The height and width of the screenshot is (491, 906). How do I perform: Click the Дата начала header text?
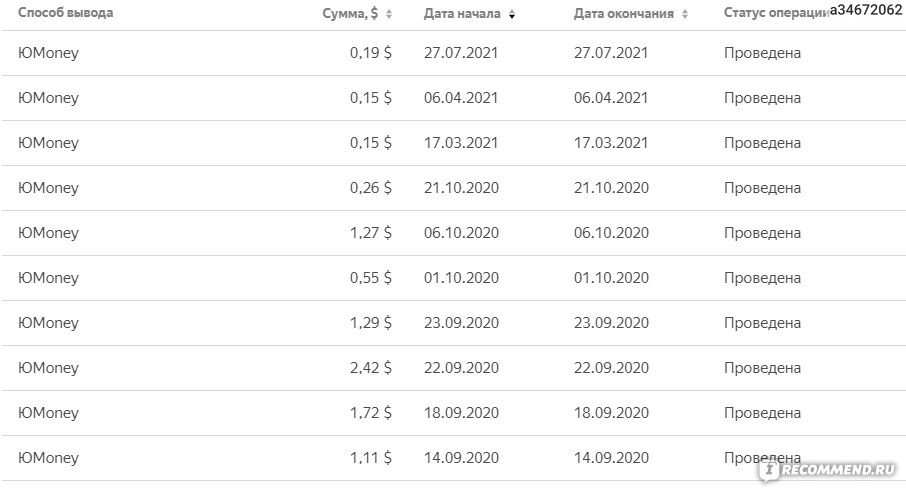462,13
